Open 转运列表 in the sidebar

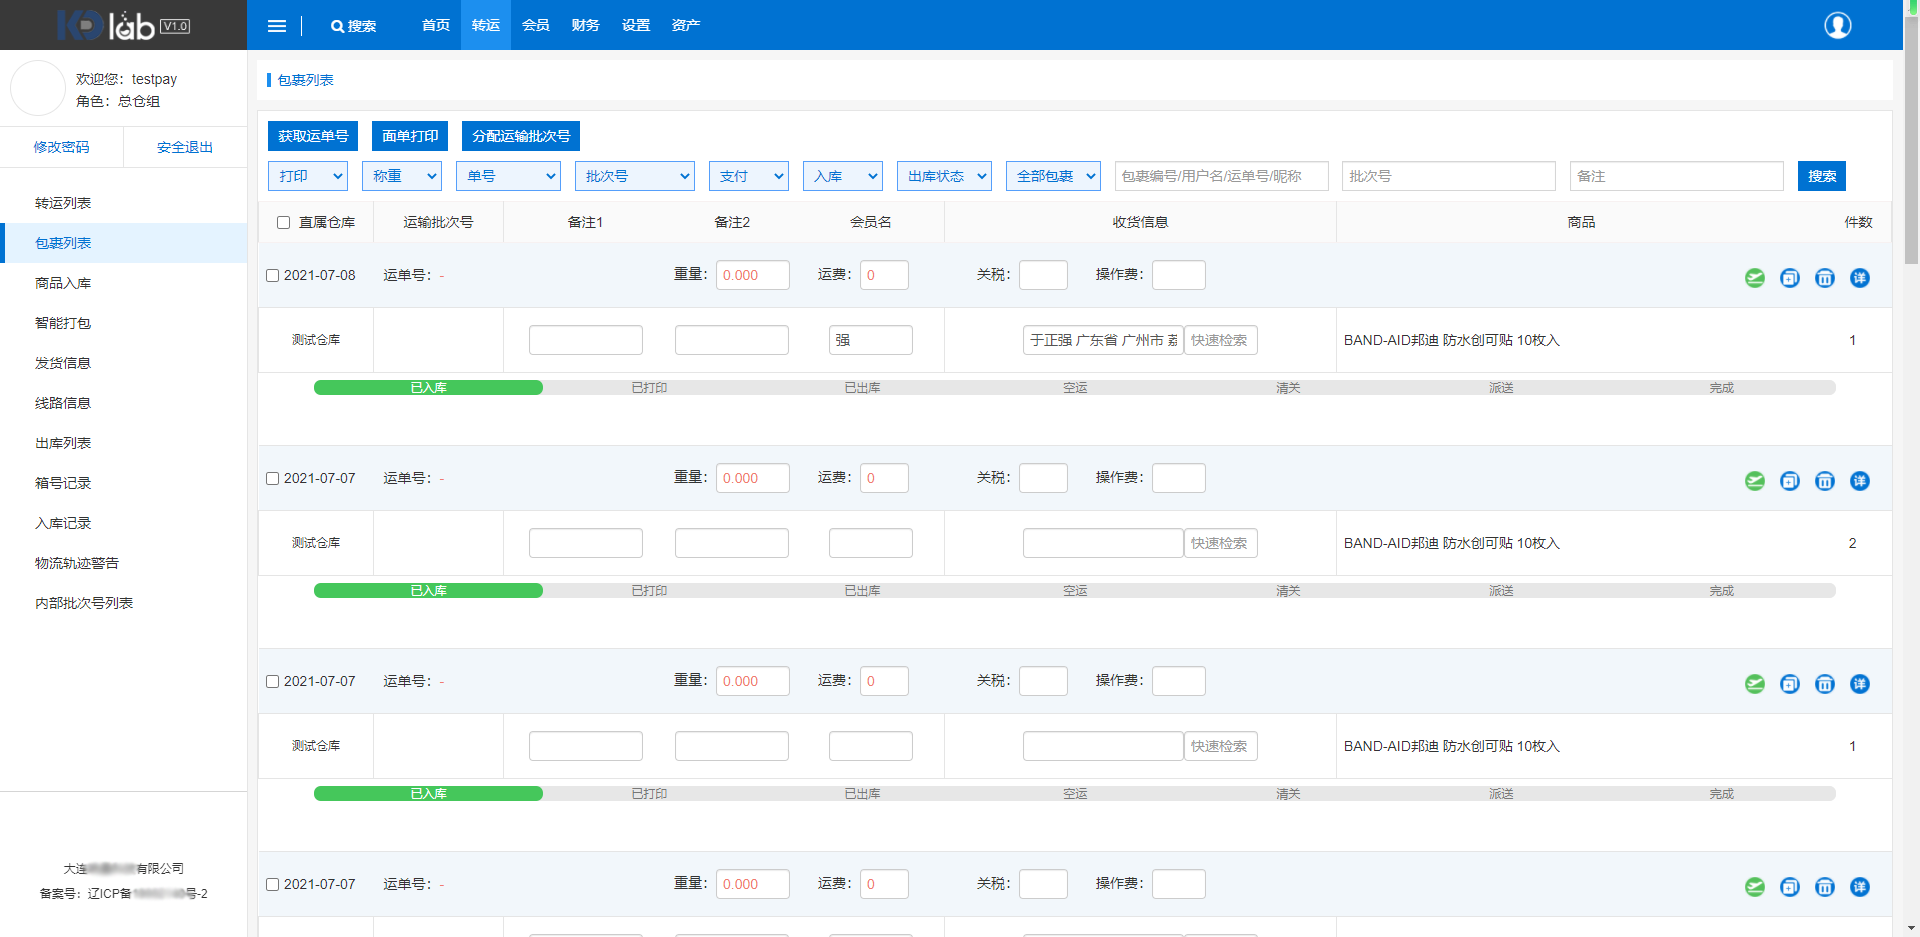tap(123, 203)
